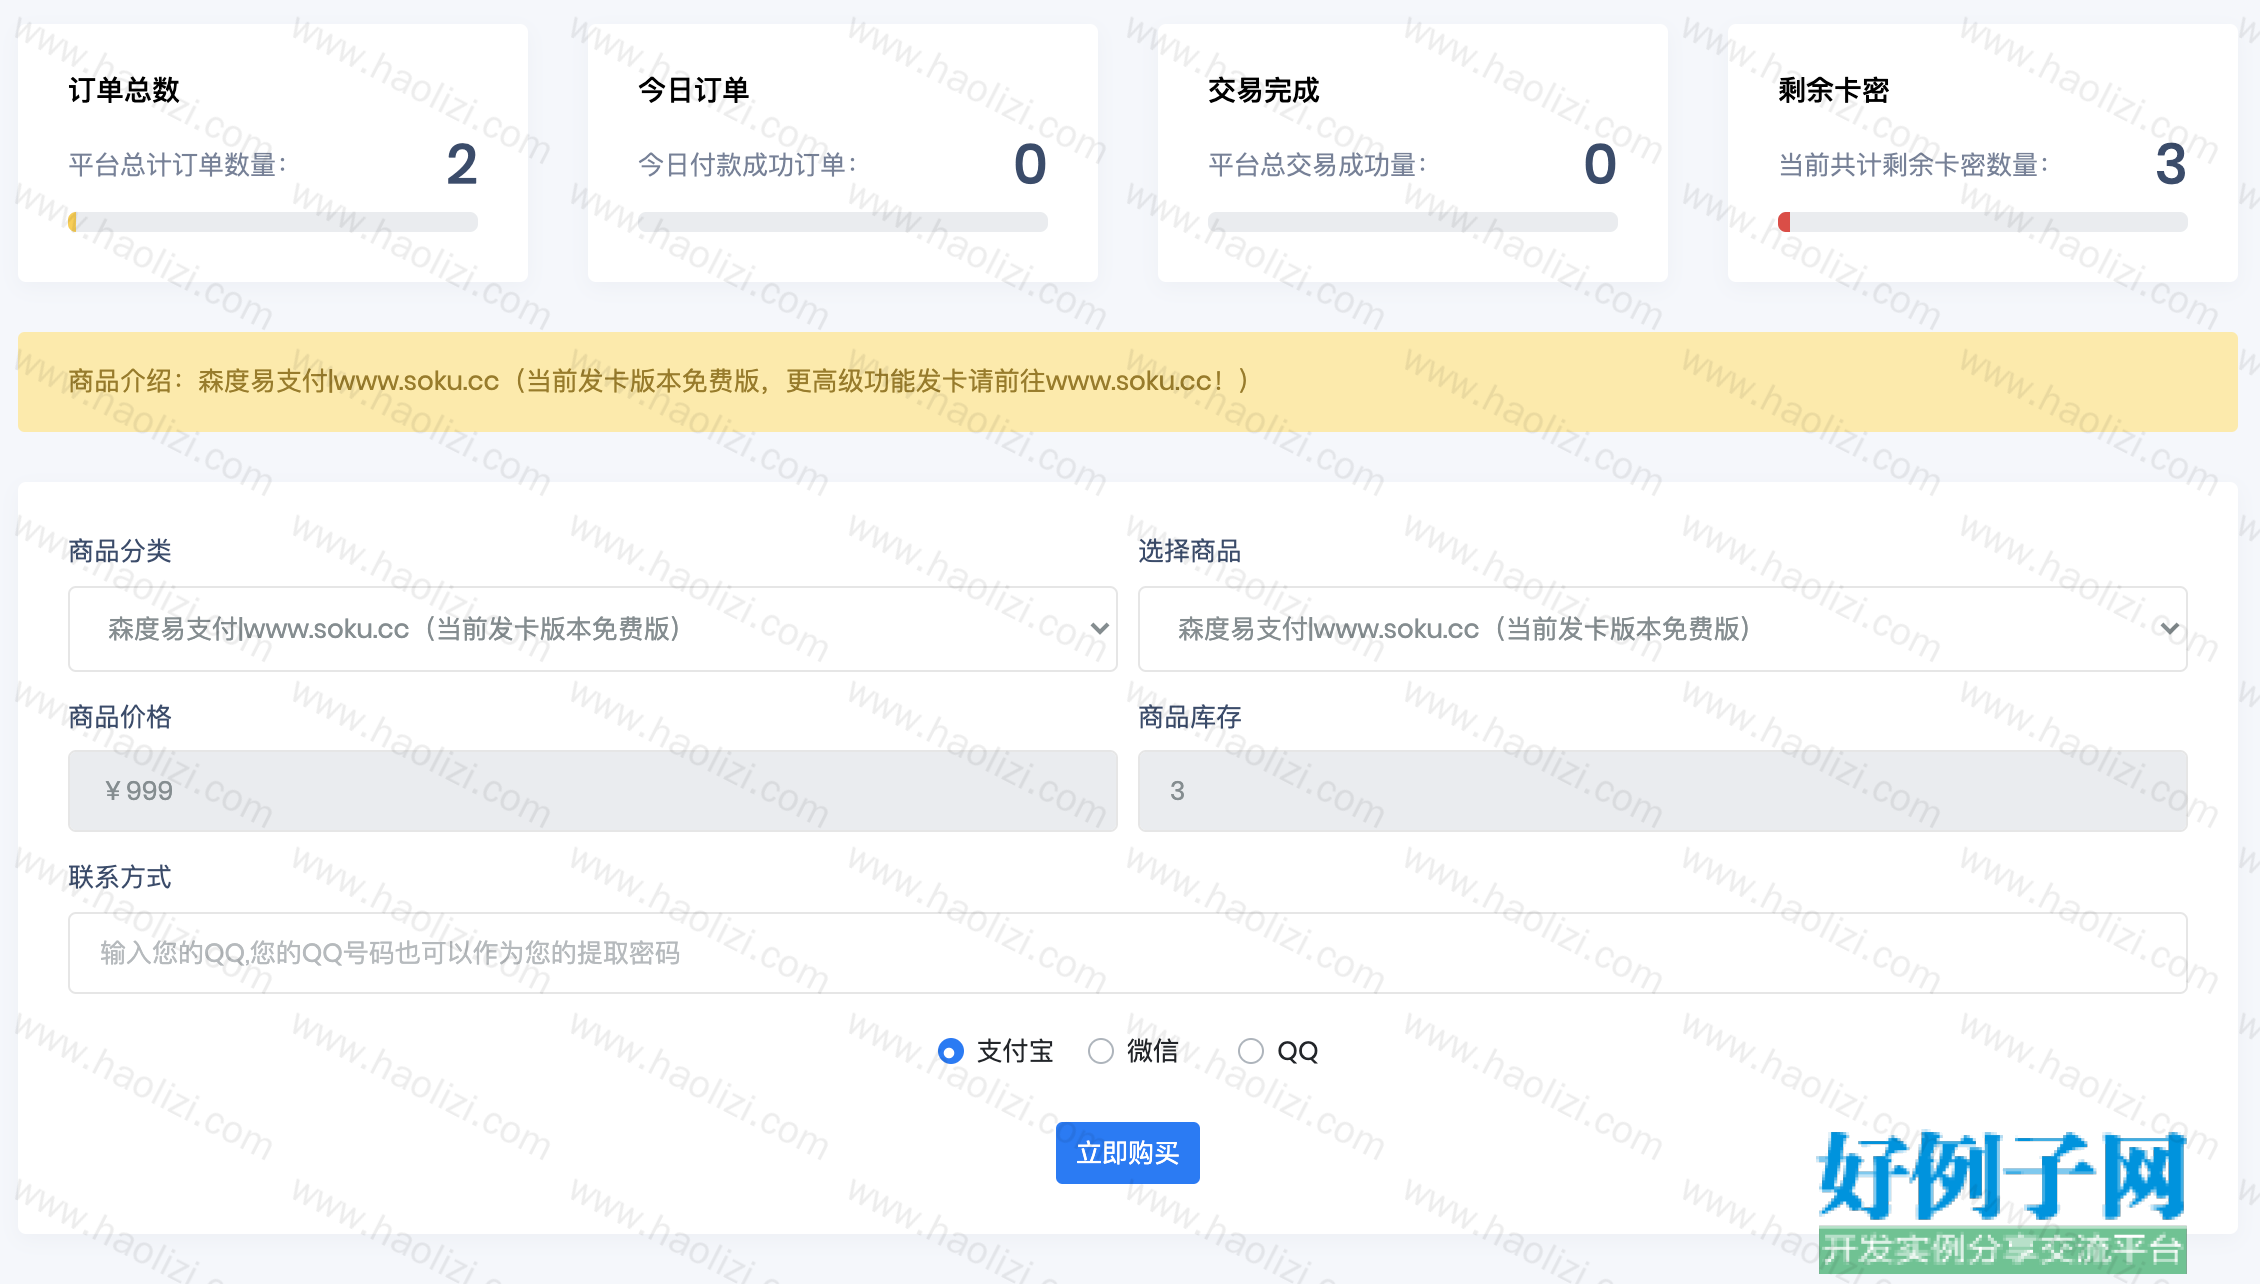Viewport: 2260px width, 1284px height.
Task: Click the 平台总计订单数量 label
Action: coord(178,165)
